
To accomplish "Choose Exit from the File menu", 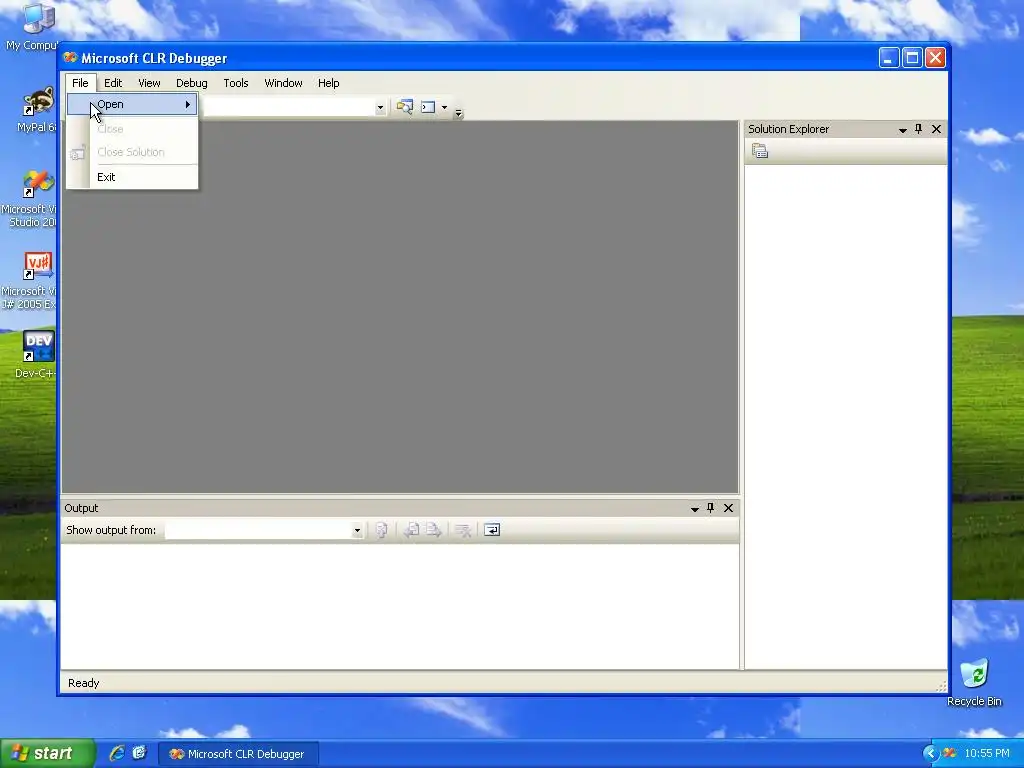I will [x=132, y=177].
